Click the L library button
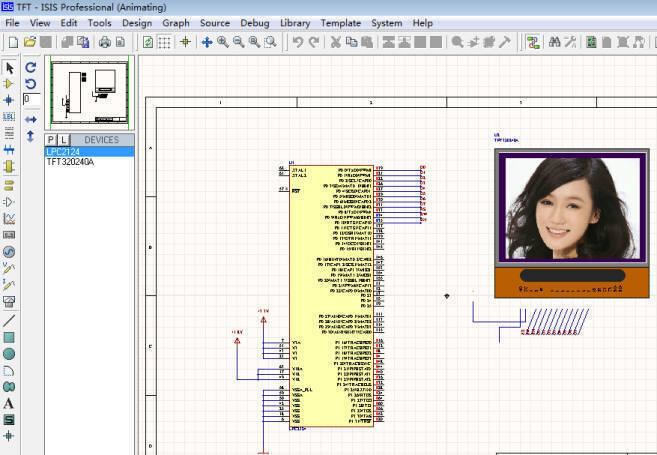 (63, 140)
